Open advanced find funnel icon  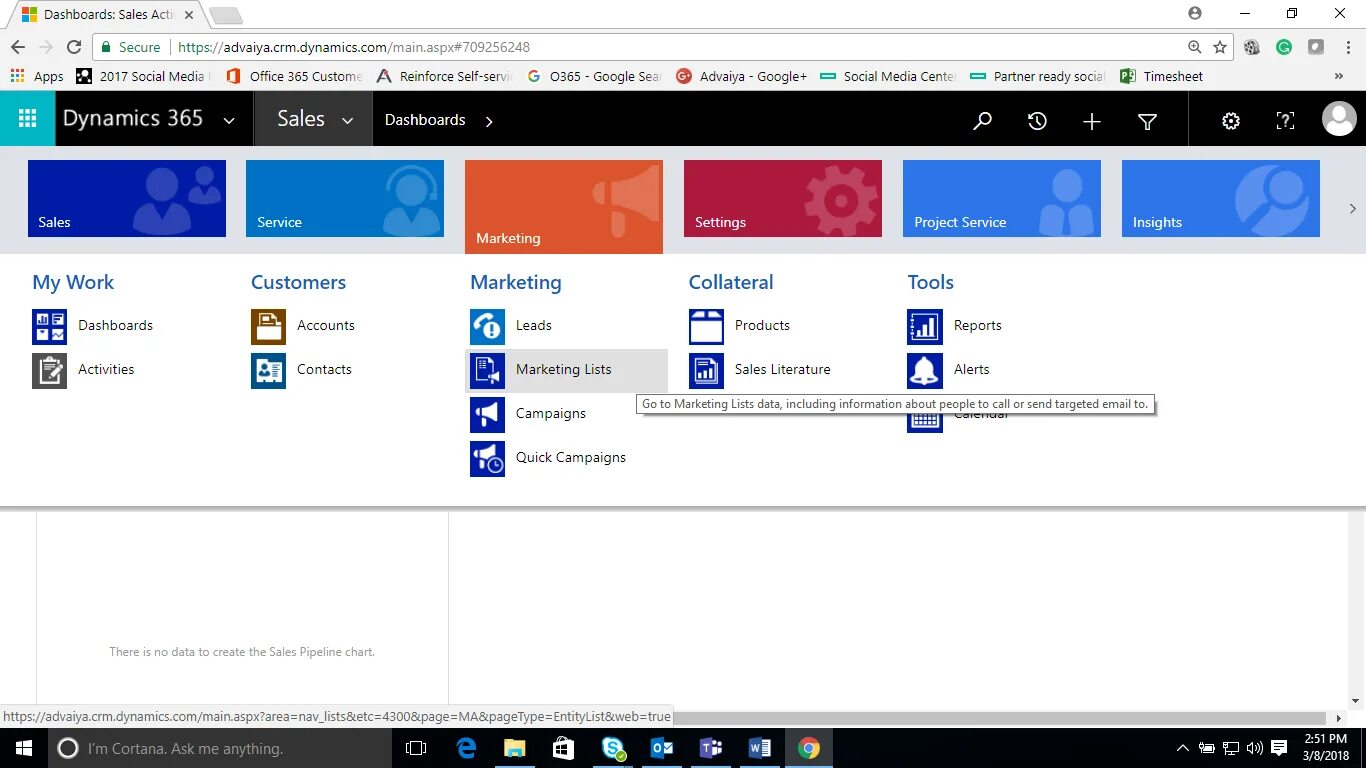click(x=1147, y=121)
